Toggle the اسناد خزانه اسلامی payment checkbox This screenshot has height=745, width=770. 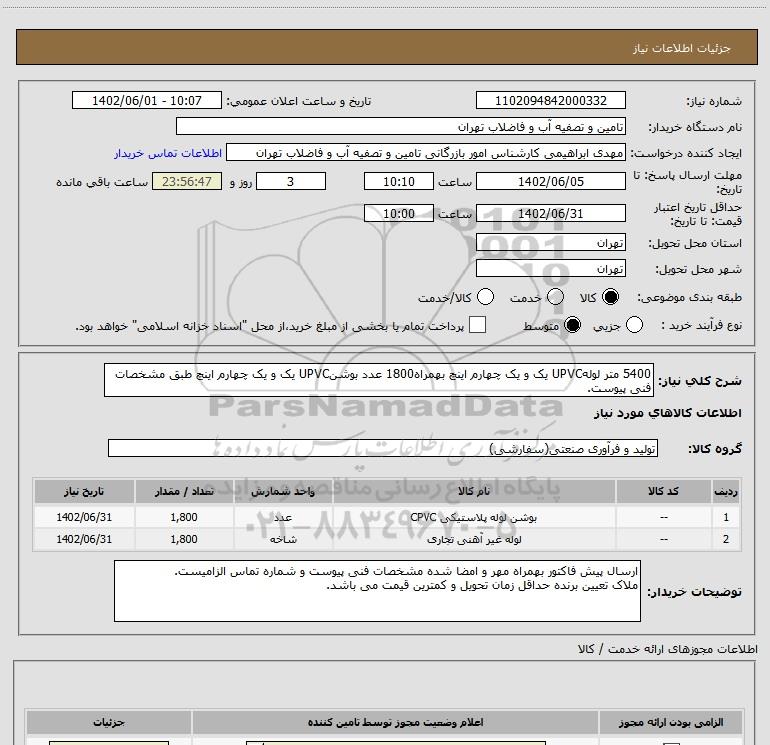477,325
